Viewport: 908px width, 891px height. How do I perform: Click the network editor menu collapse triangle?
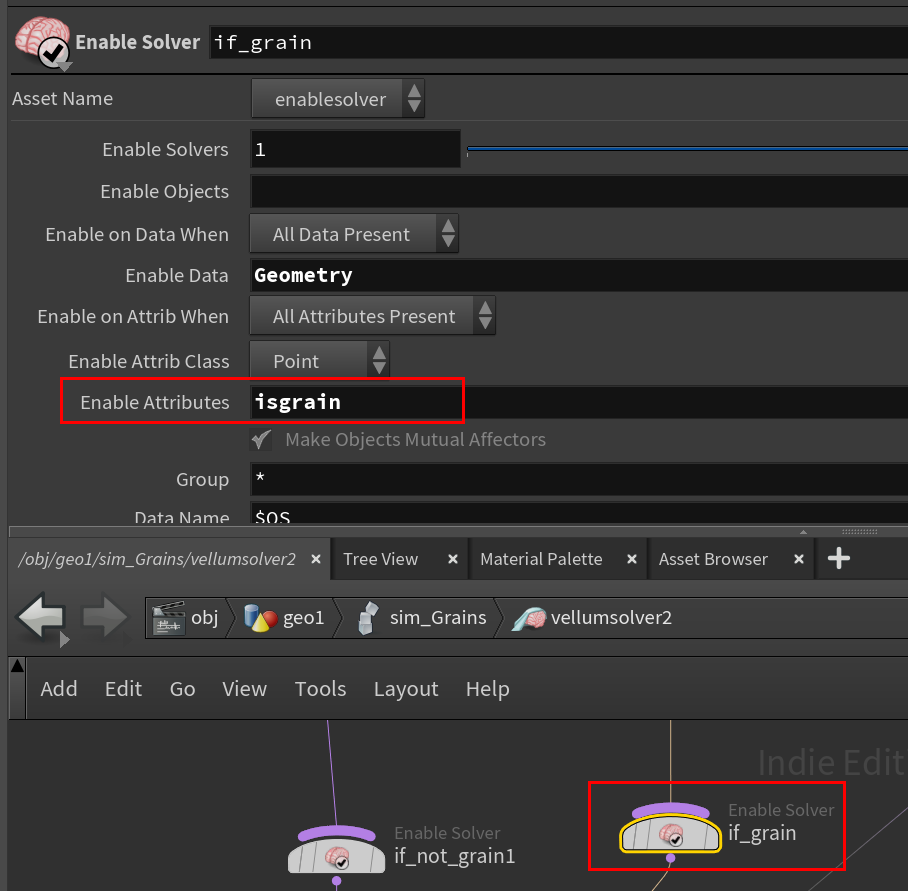click(17, 666)
